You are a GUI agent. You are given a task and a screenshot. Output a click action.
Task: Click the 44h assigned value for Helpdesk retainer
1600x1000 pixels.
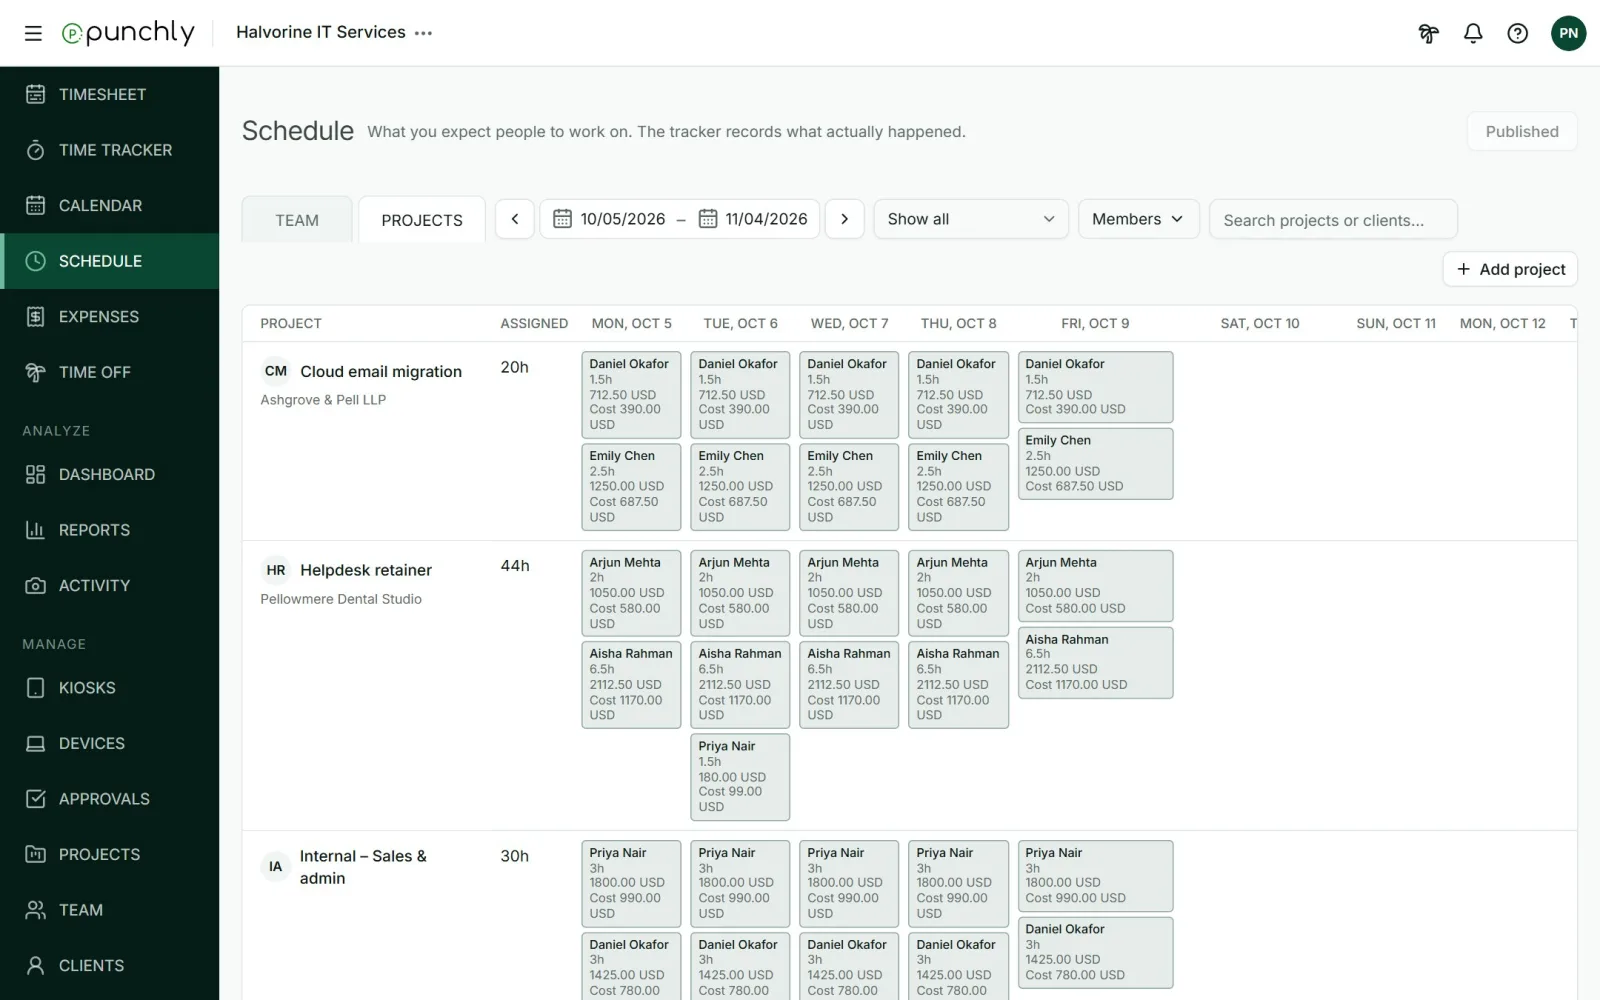coord(515,566)
